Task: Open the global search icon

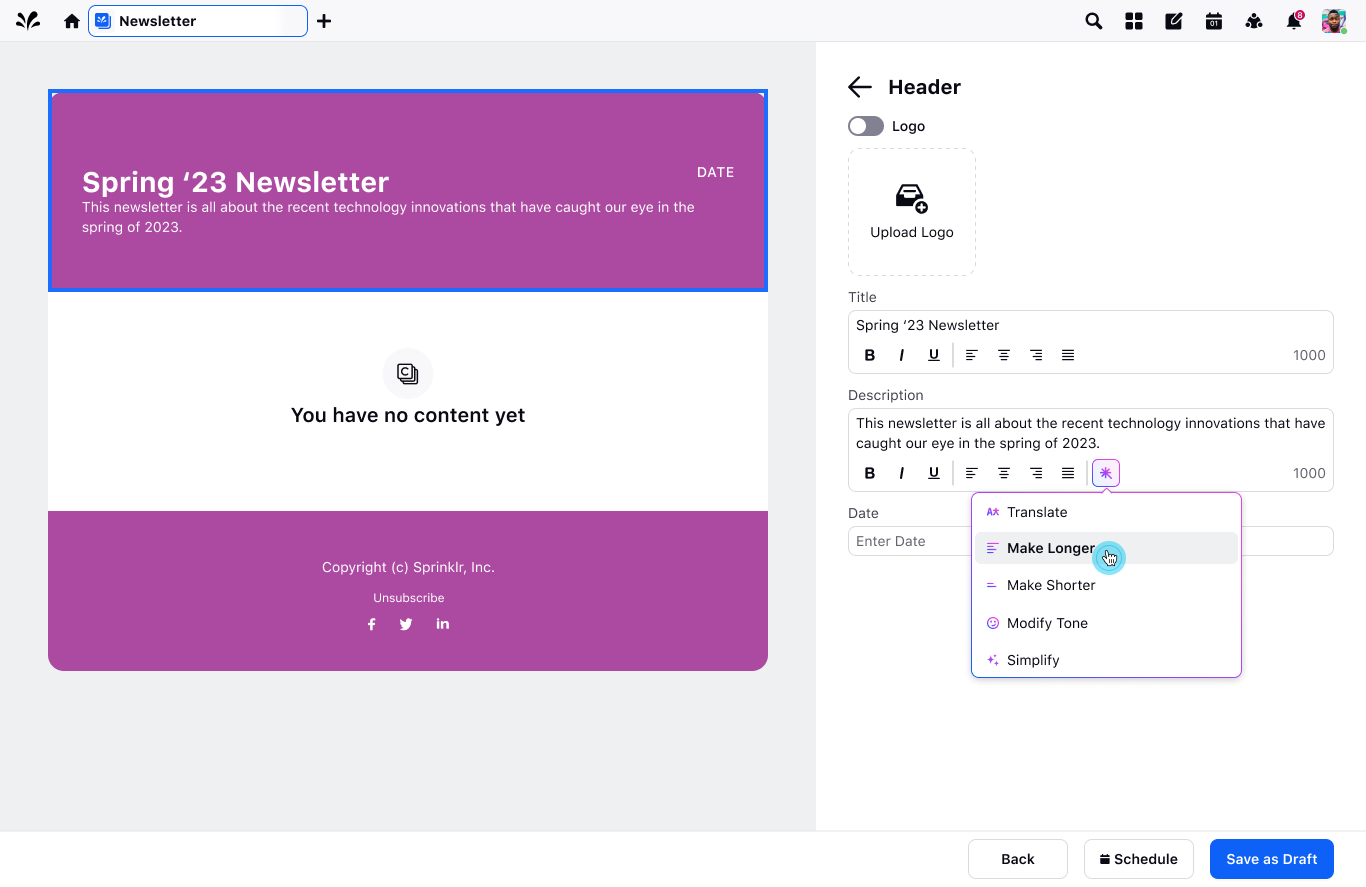Action: tap(1093, 20)
